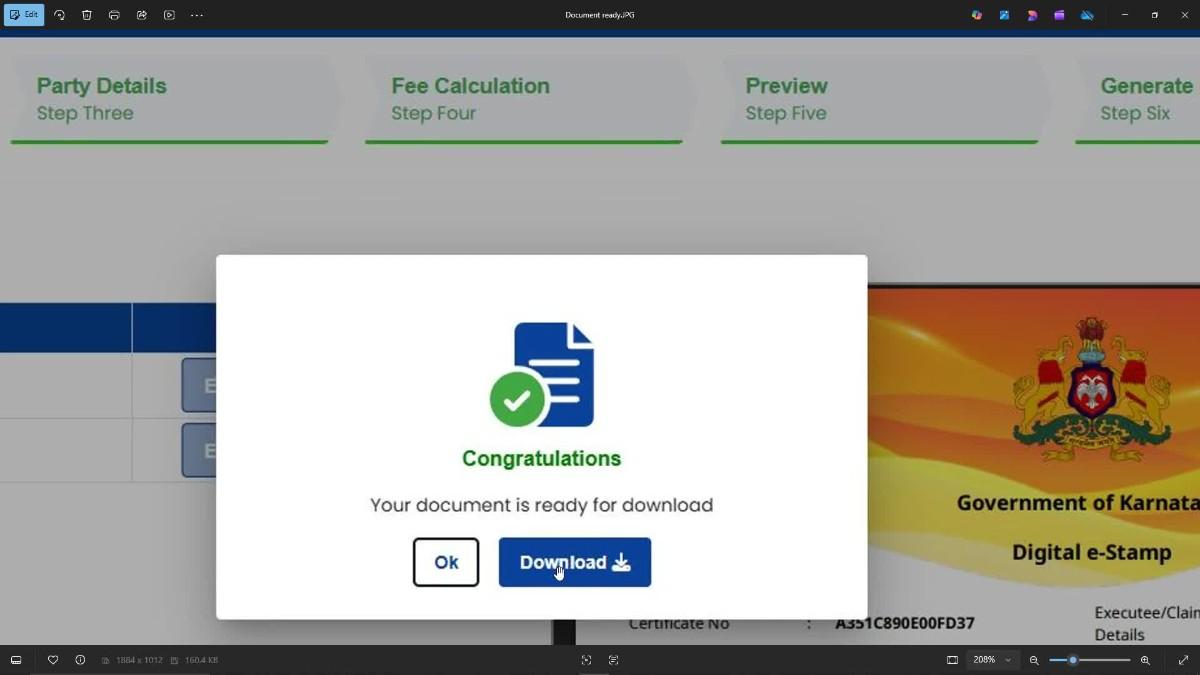Click the Download button in the dialog
The image size is (1200, 675).
(574, 562)
